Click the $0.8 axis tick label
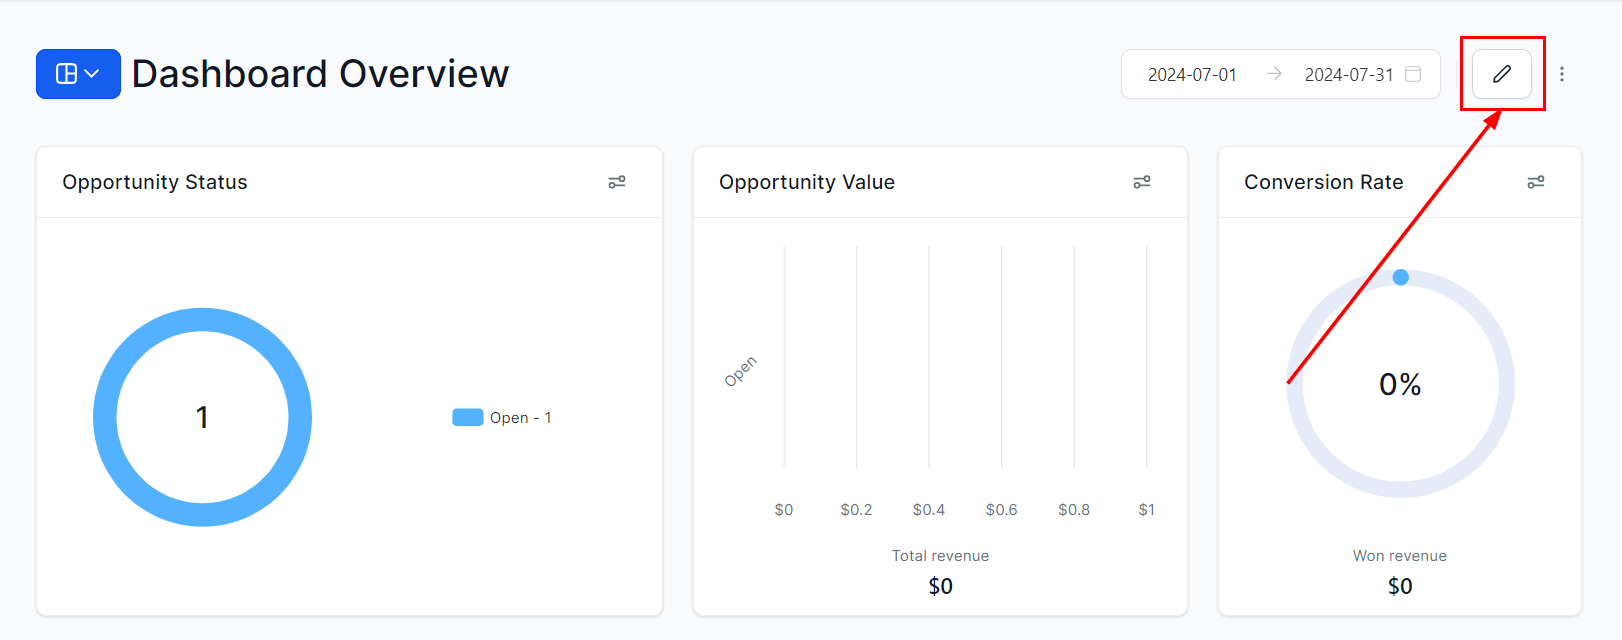 (x=1074, y=510)
